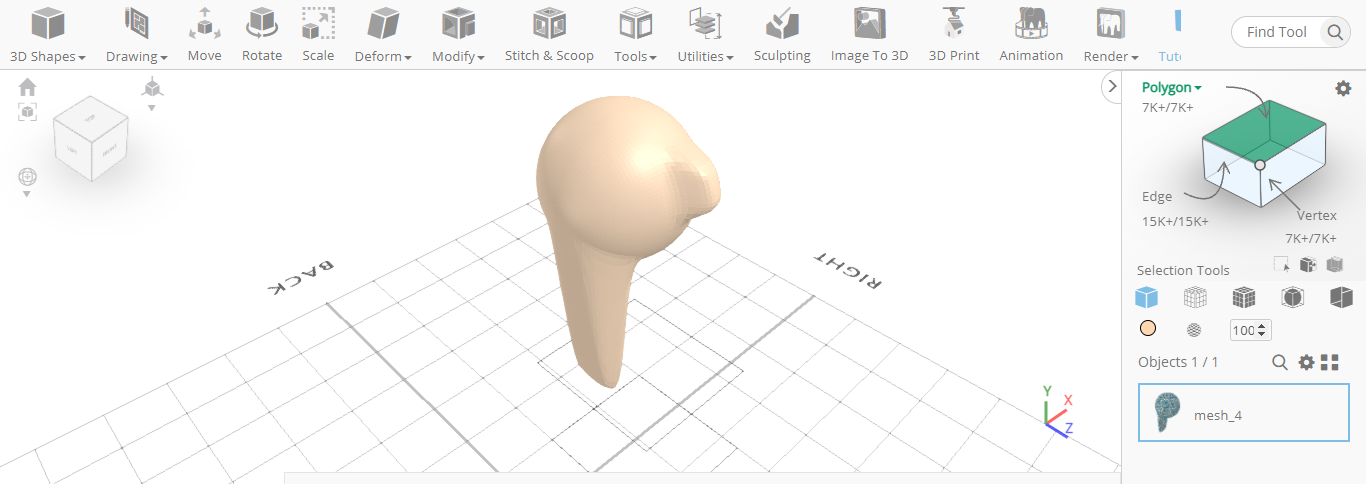Open the Stitch & Scoop tool

(549, 35)
